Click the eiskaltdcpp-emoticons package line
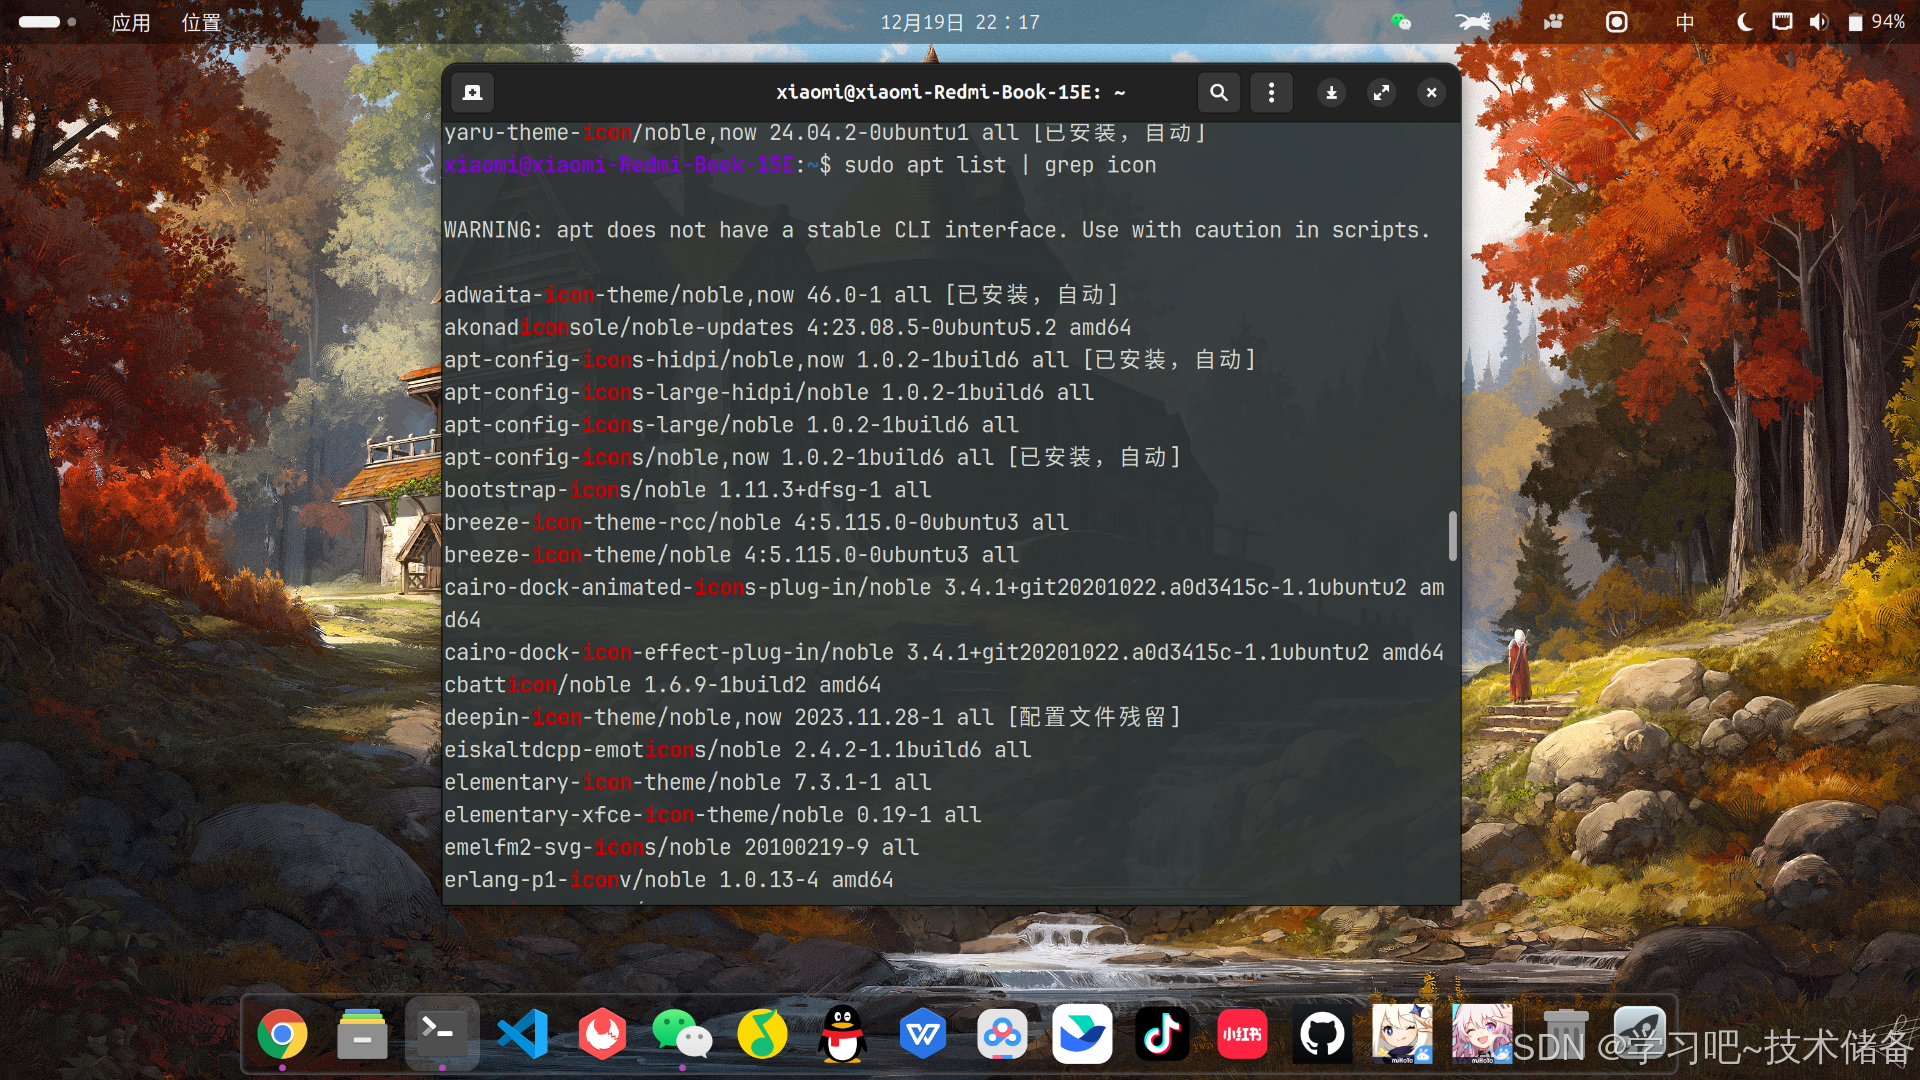Image resolution: width=1920 pixels, height=1080 pixels. (737, 750)
